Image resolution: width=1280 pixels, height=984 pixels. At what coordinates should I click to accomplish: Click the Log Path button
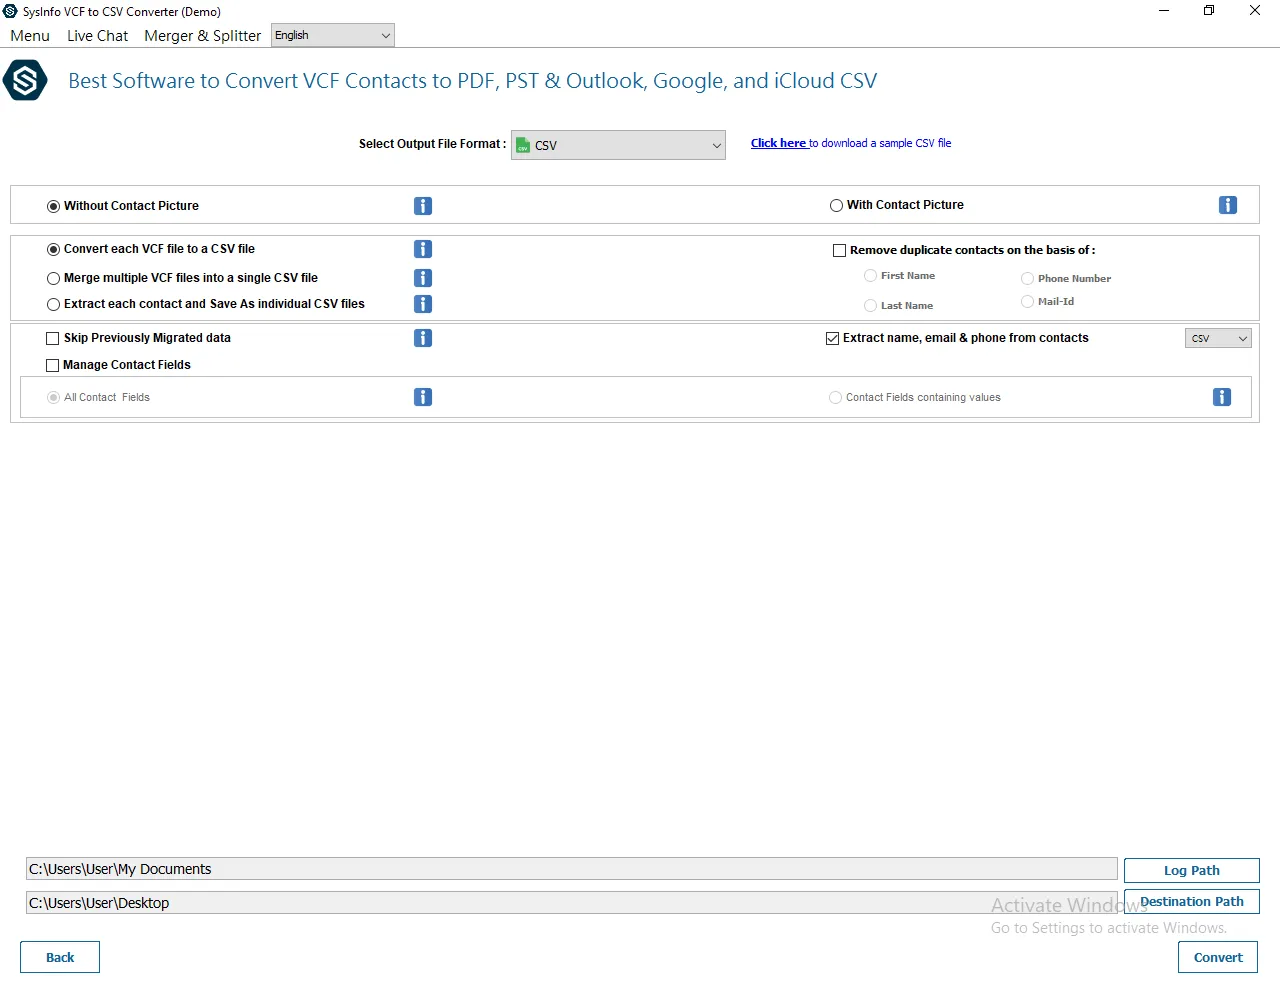click(1192, 870)
